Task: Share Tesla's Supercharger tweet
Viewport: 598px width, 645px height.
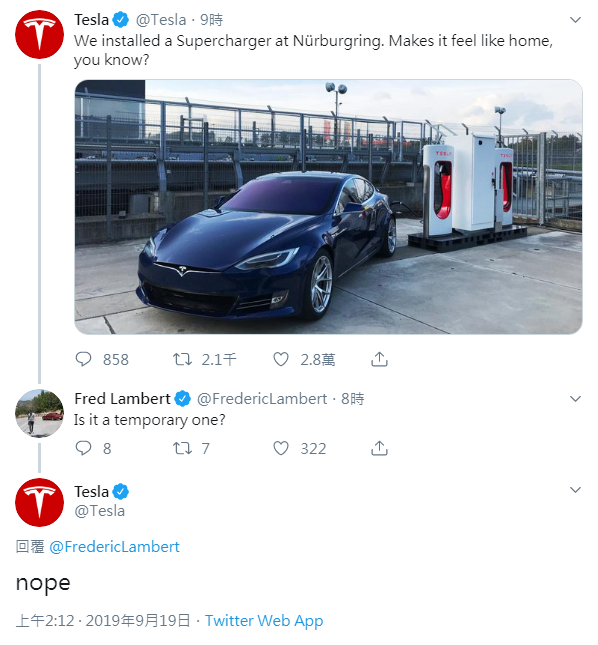Action: pos(379,359)
